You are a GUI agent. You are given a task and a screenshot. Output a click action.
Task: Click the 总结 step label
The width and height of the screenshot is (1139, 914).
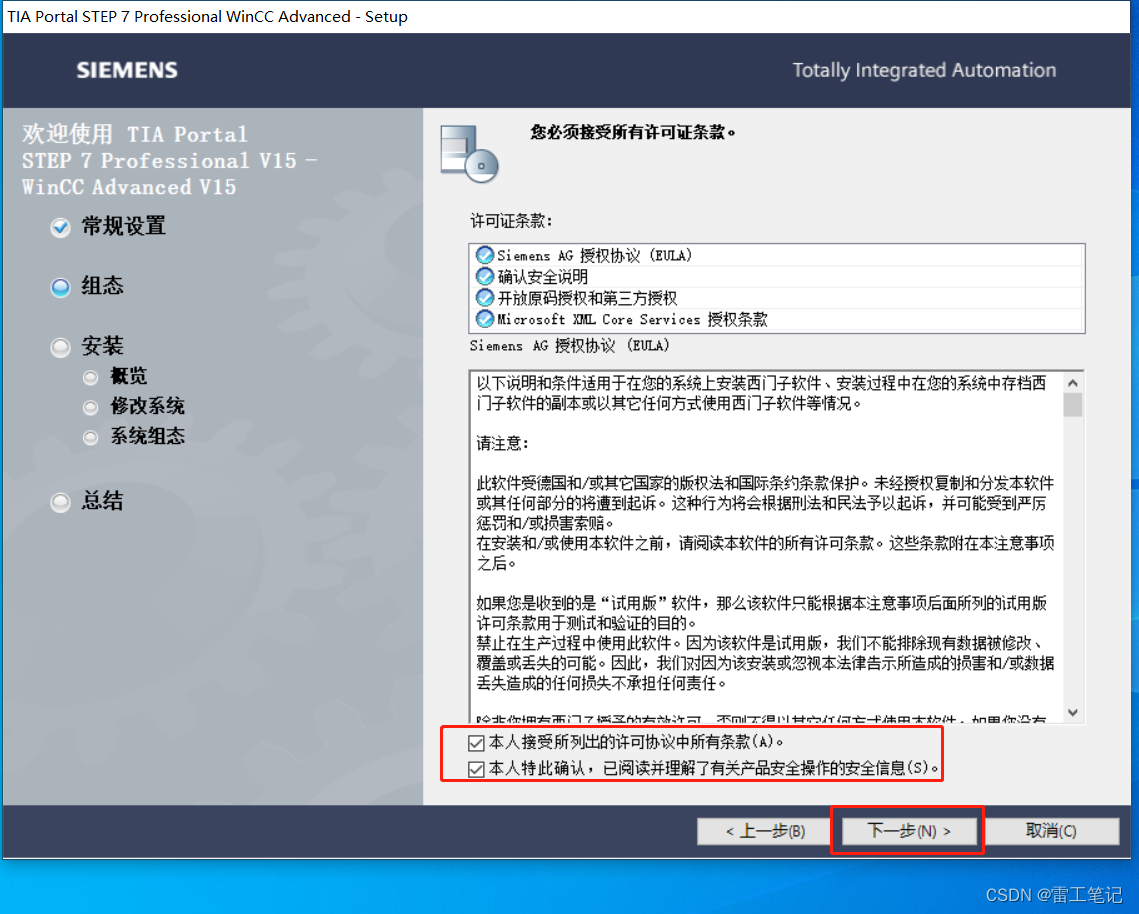(102, 501)
